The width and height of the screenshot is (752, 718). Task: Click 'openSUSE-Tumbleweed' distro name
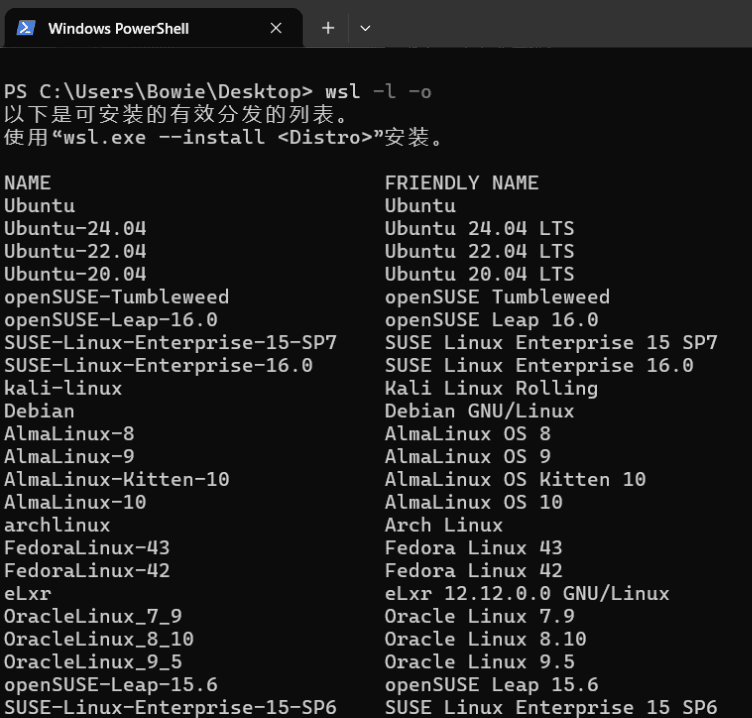(x=117, y=297)
